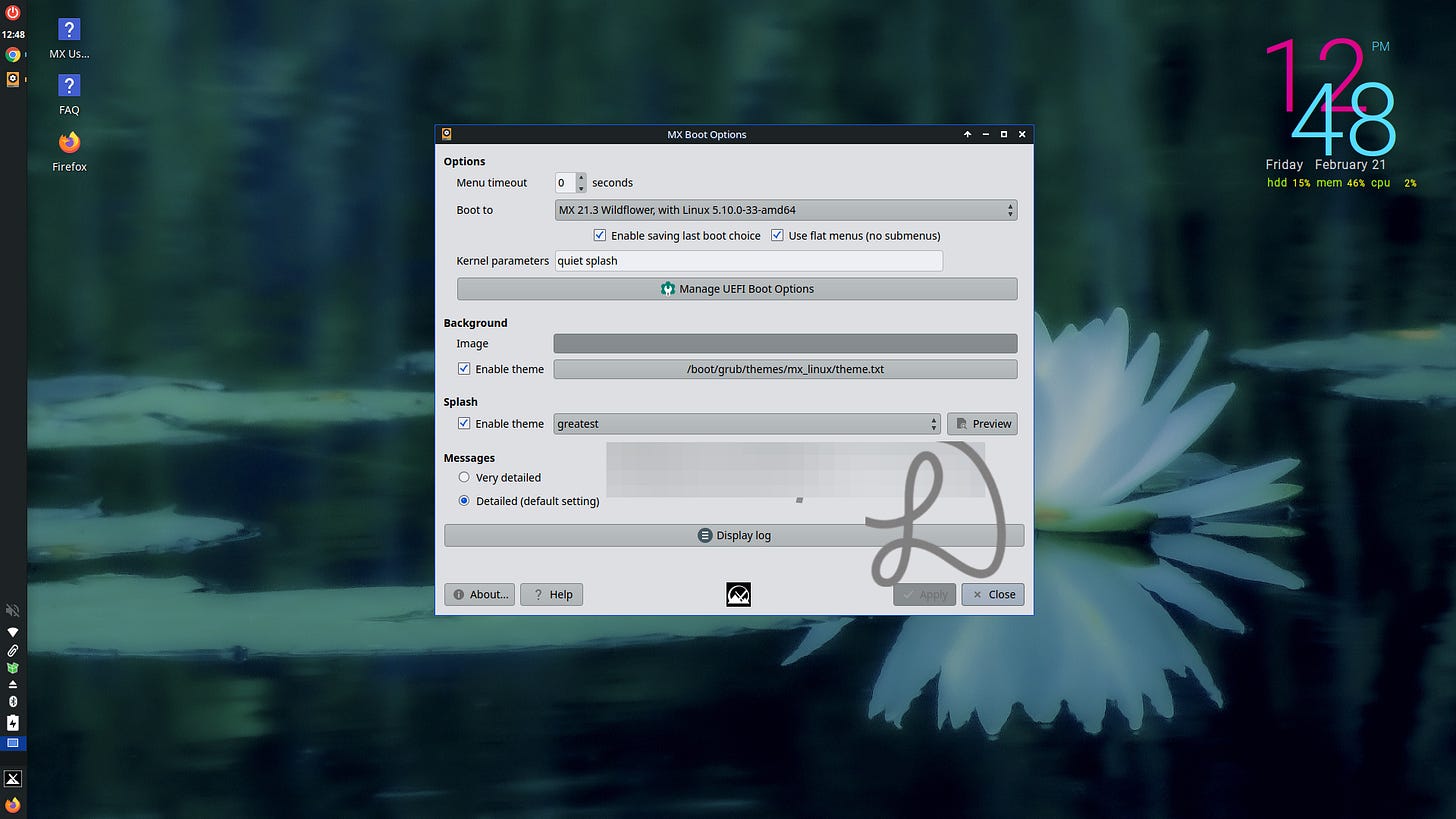
Task: Toggle Use flat menus checkbox
Action: (x=777, y=236)
